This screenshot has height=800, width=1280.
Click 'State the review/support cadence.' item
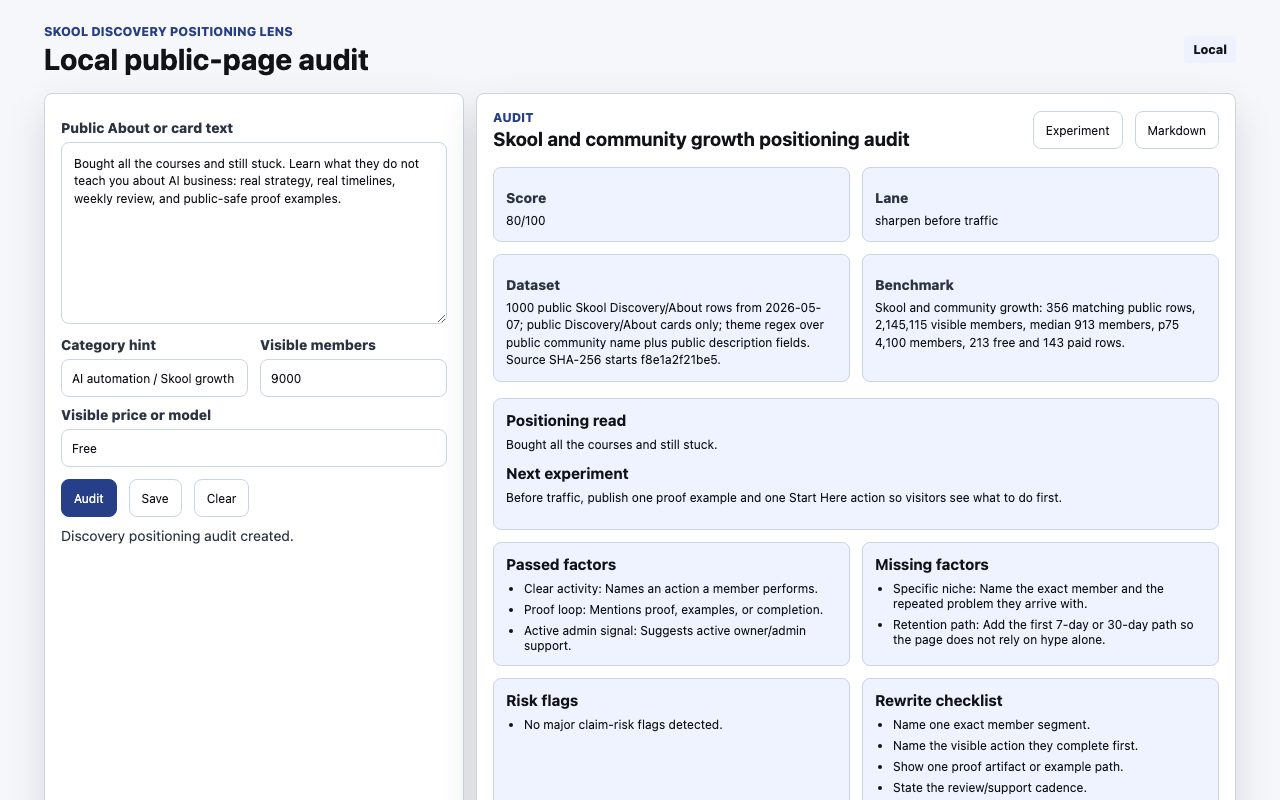coord(990,788)
